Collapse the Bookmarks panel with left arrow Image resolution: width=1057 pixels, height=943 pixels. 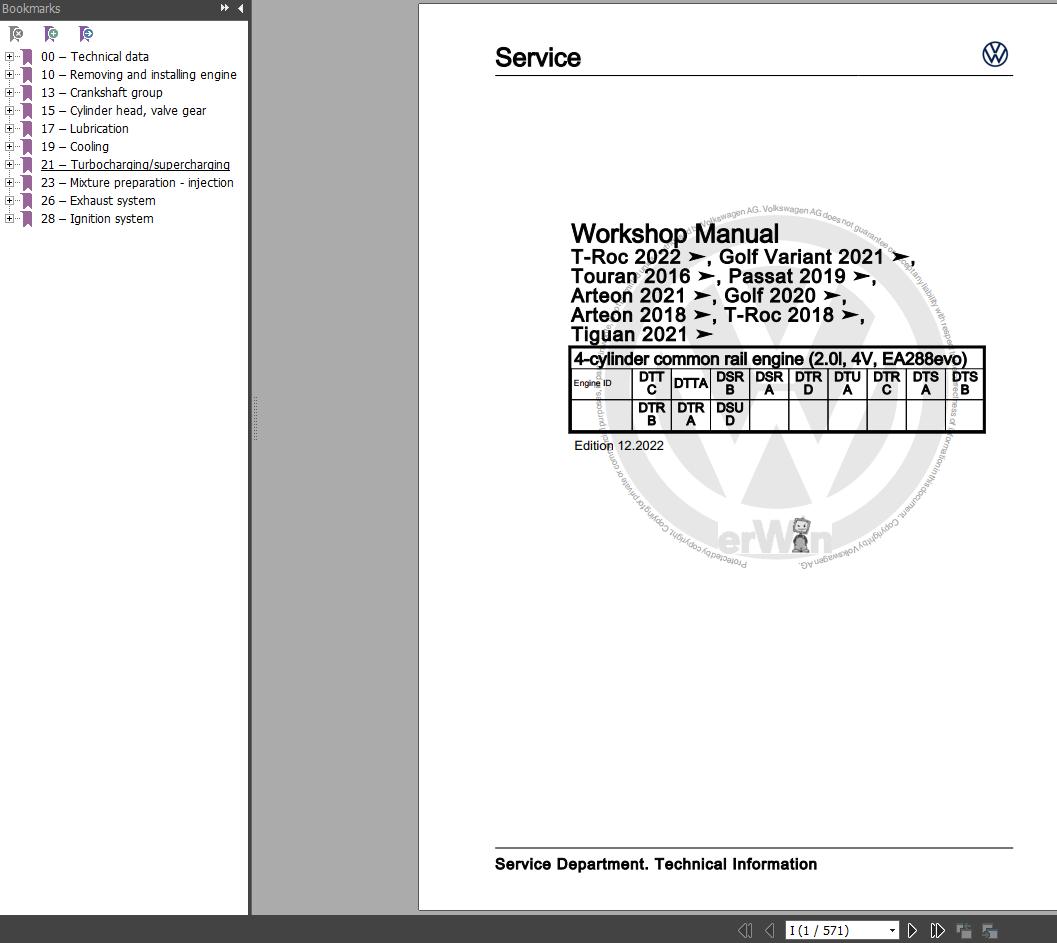pos(239,8)
